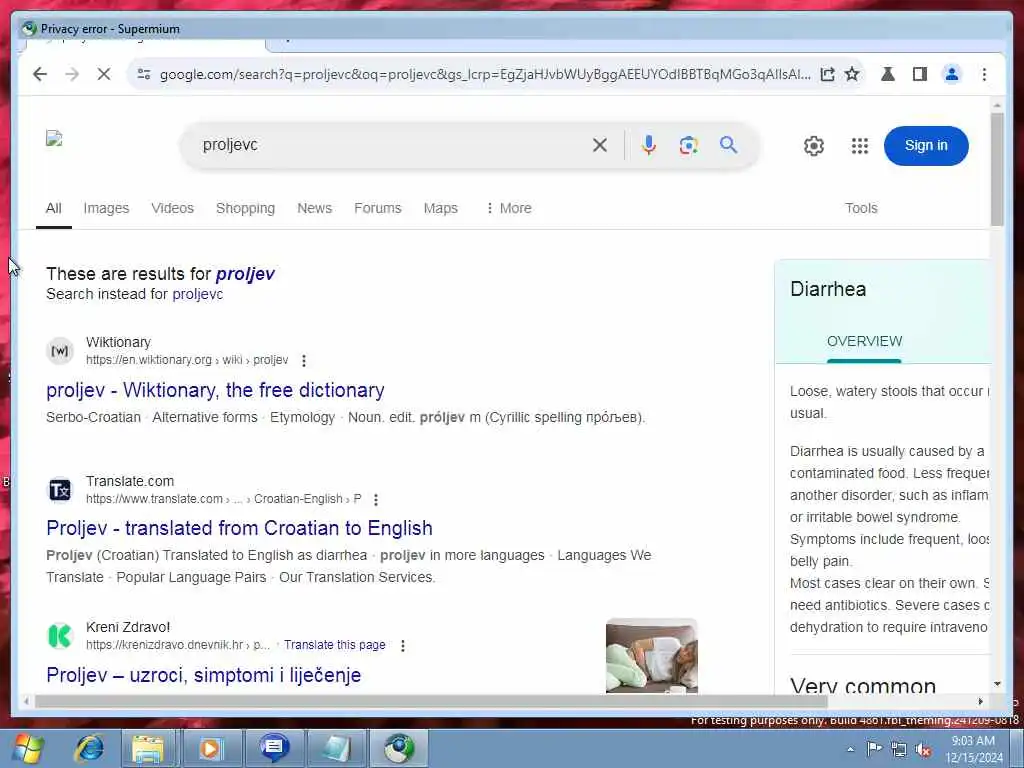Expand the More search filters
The height and width of the screenshot is (768, 1024).
point(509,208)
